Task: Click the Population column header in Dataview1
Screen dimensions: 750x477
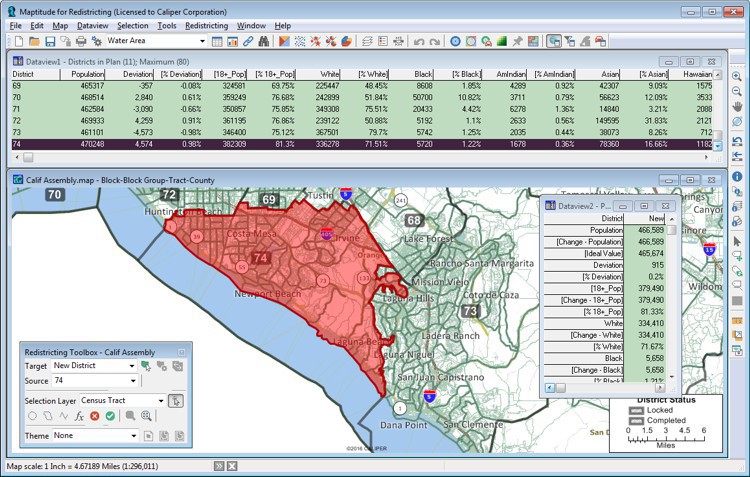Action: tap(88, 74)
